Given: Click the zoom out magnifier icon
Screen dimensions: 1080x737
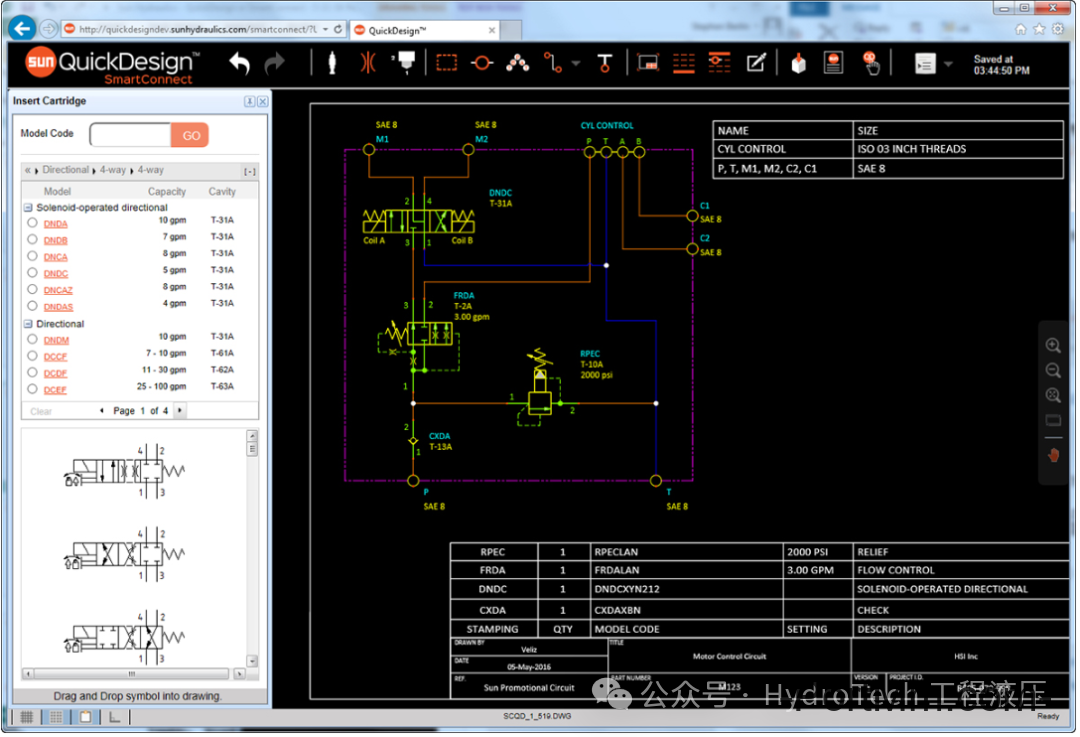Looking at the screenshot, I should [x=1053, y=370].
